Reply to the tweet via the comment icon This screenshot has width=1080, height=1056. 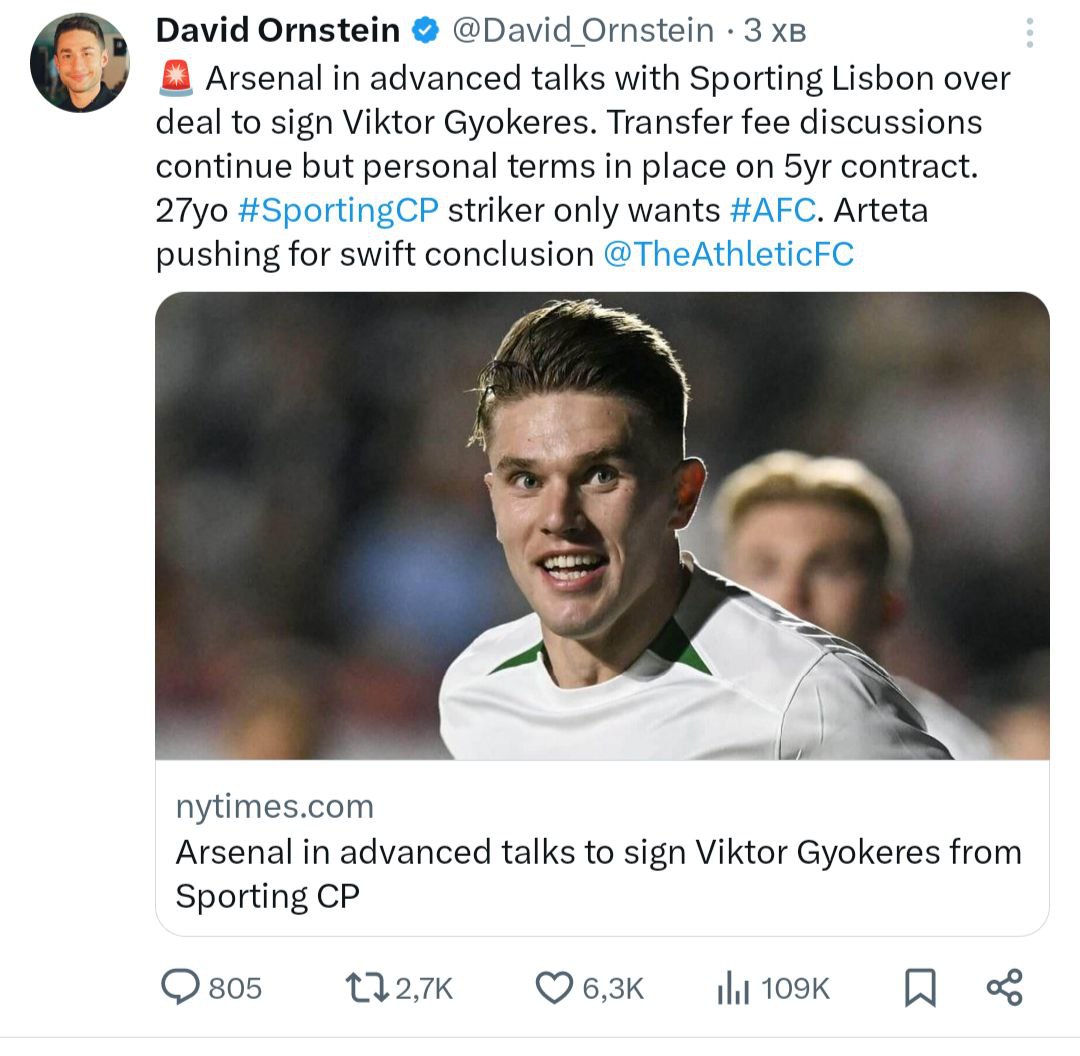[x=181, y=988]
